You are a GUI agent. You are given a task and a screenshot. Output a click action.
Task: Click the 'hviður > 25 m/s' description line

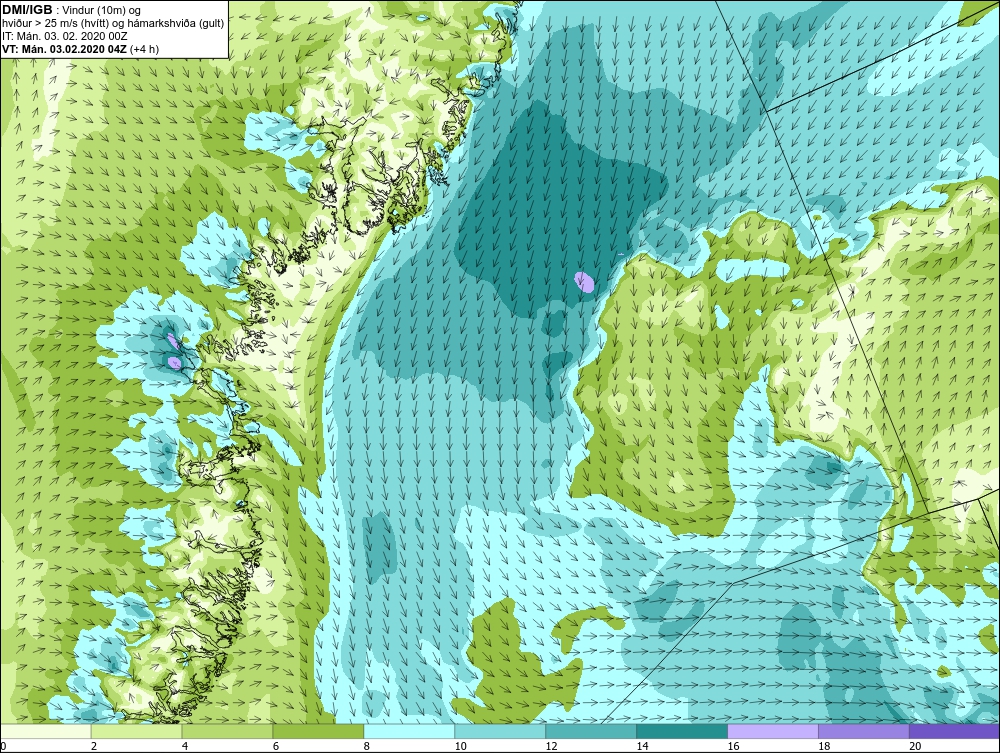point(113,24)
